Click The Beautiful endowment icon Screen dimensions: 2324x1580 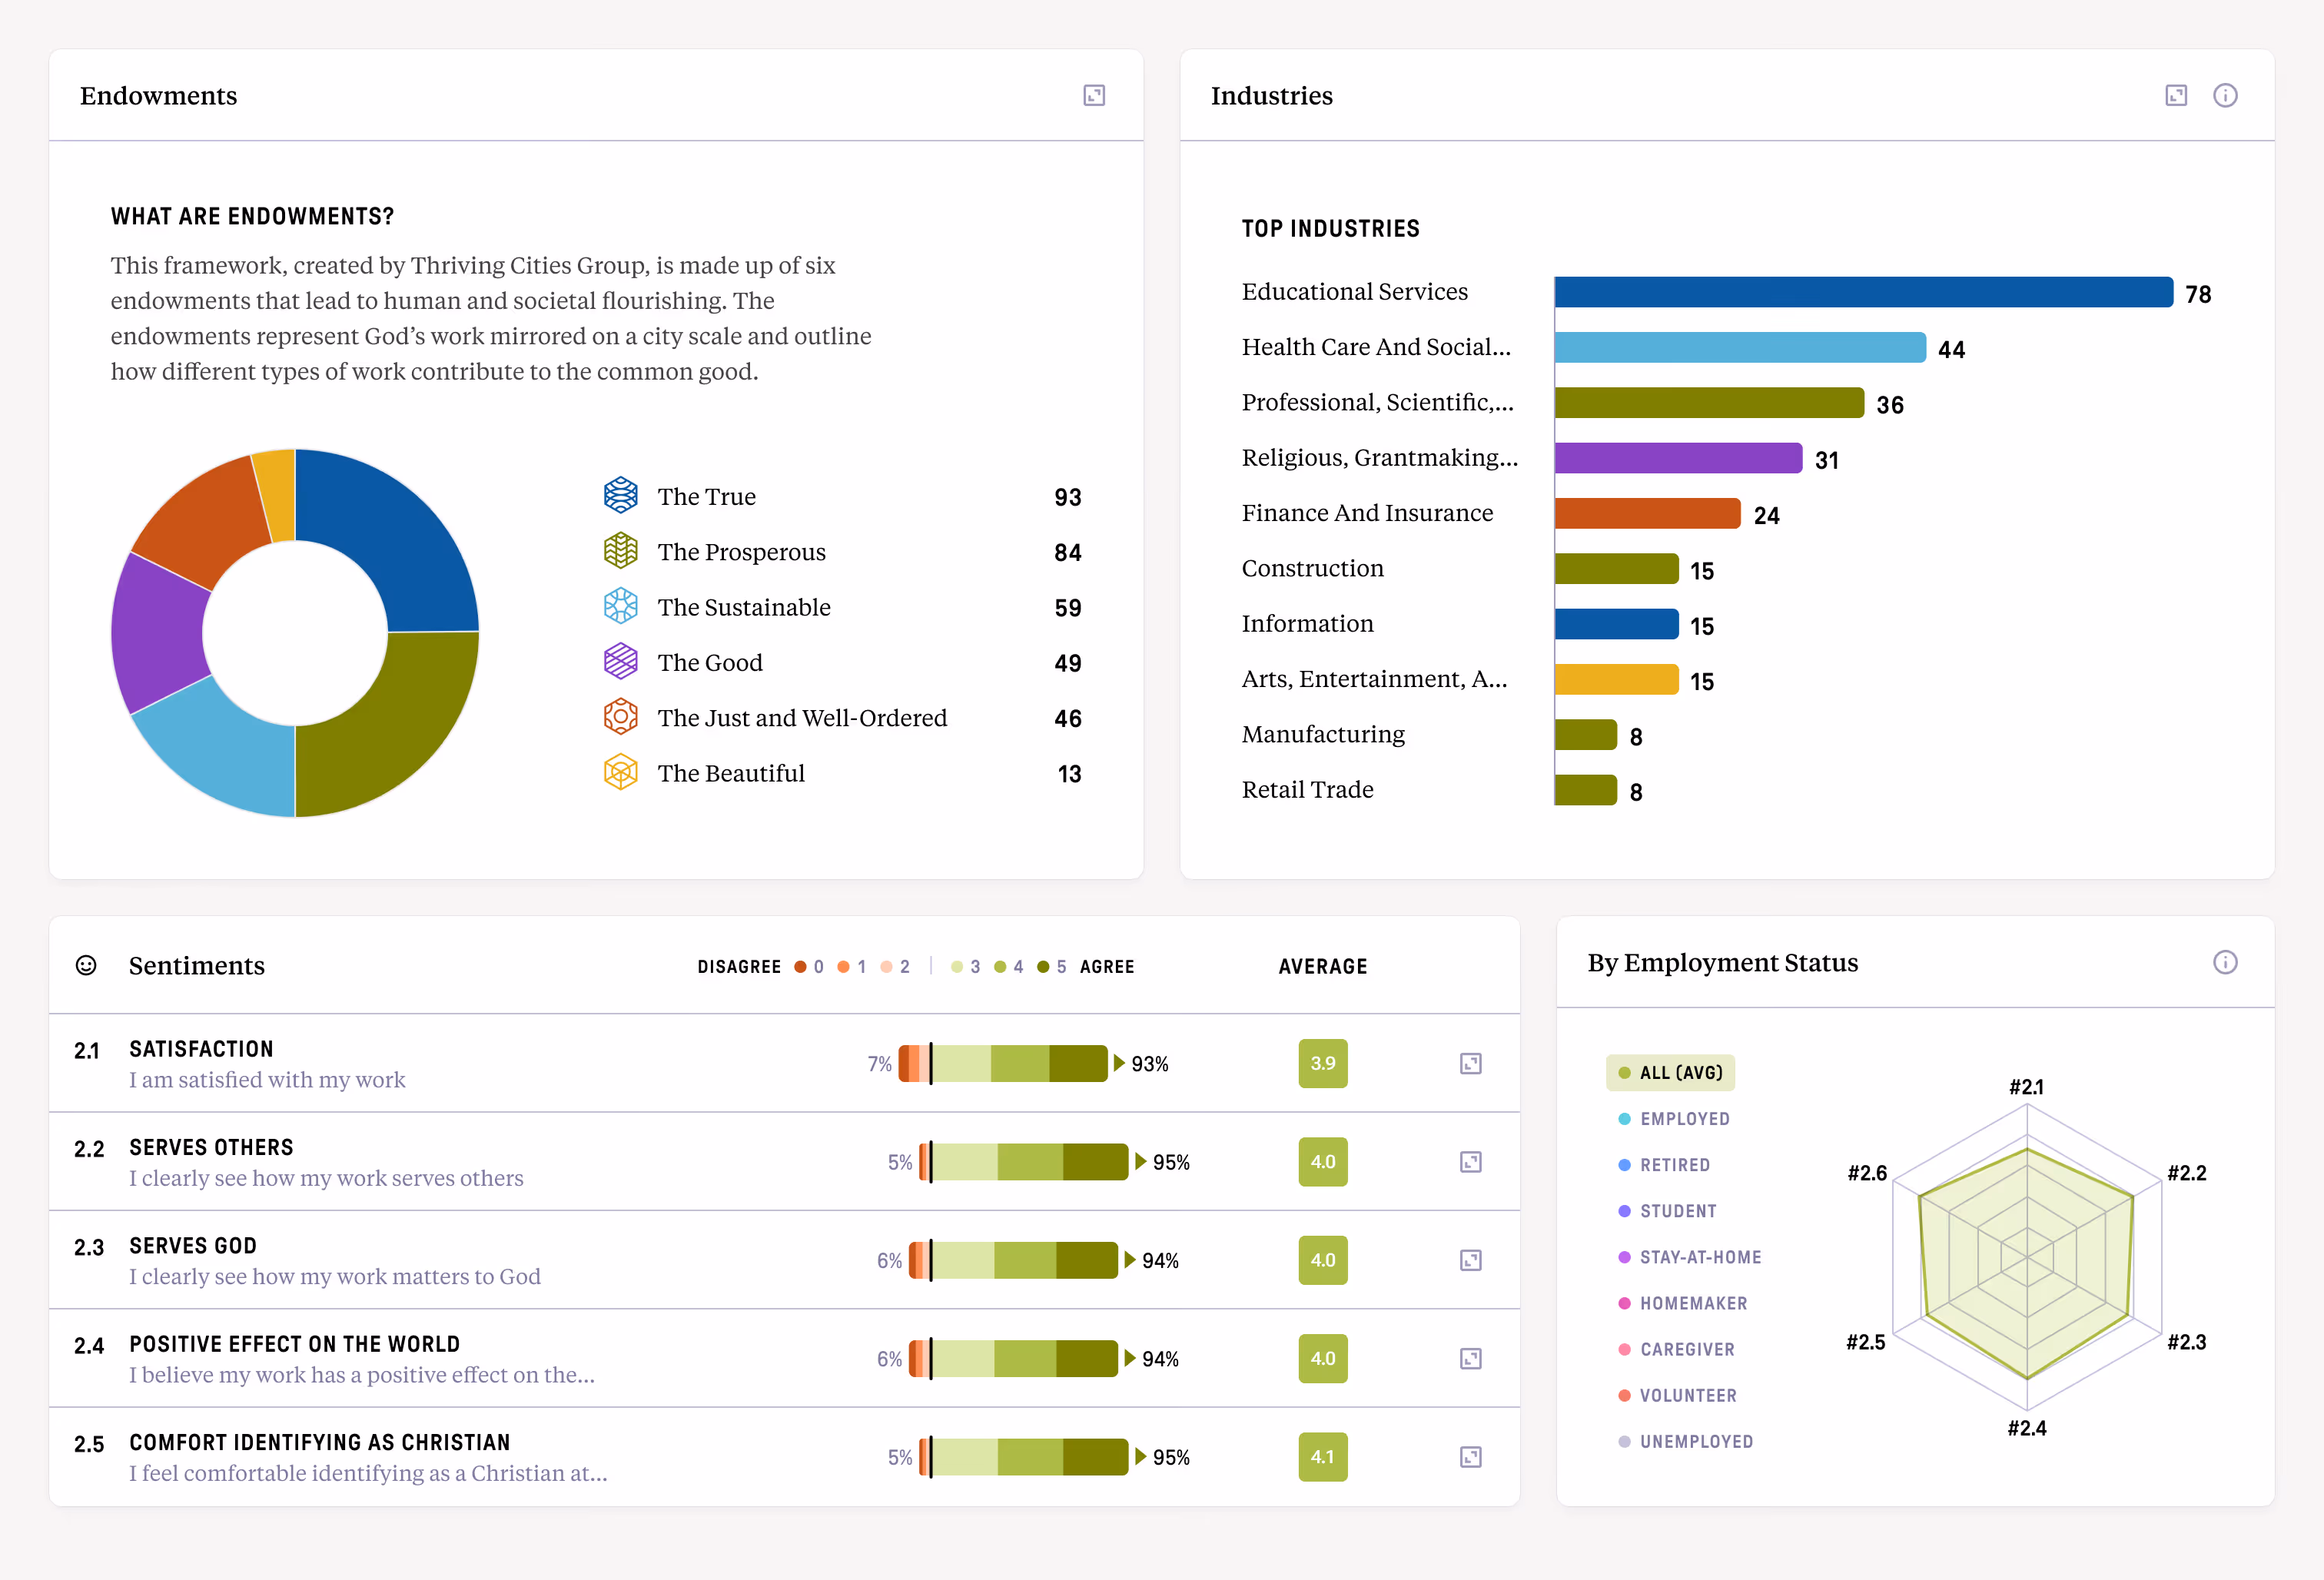(x=620, y=773)
